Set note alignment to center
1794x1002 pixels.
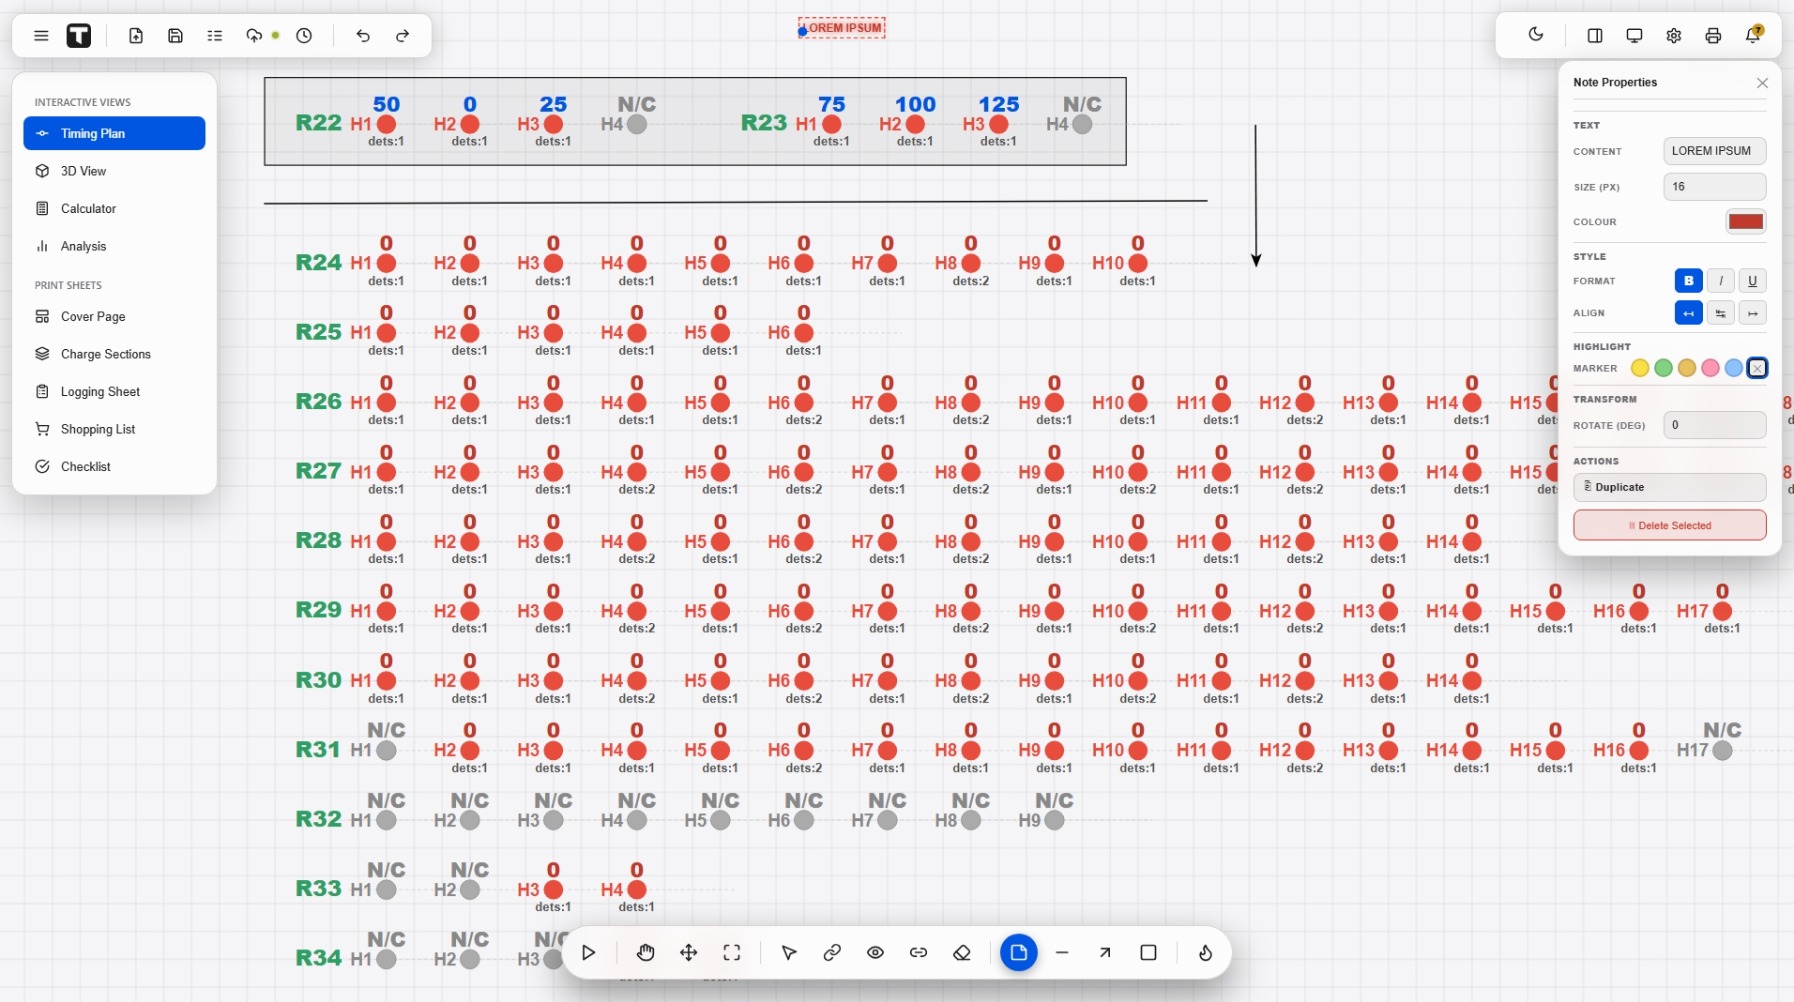[1721, 313]
